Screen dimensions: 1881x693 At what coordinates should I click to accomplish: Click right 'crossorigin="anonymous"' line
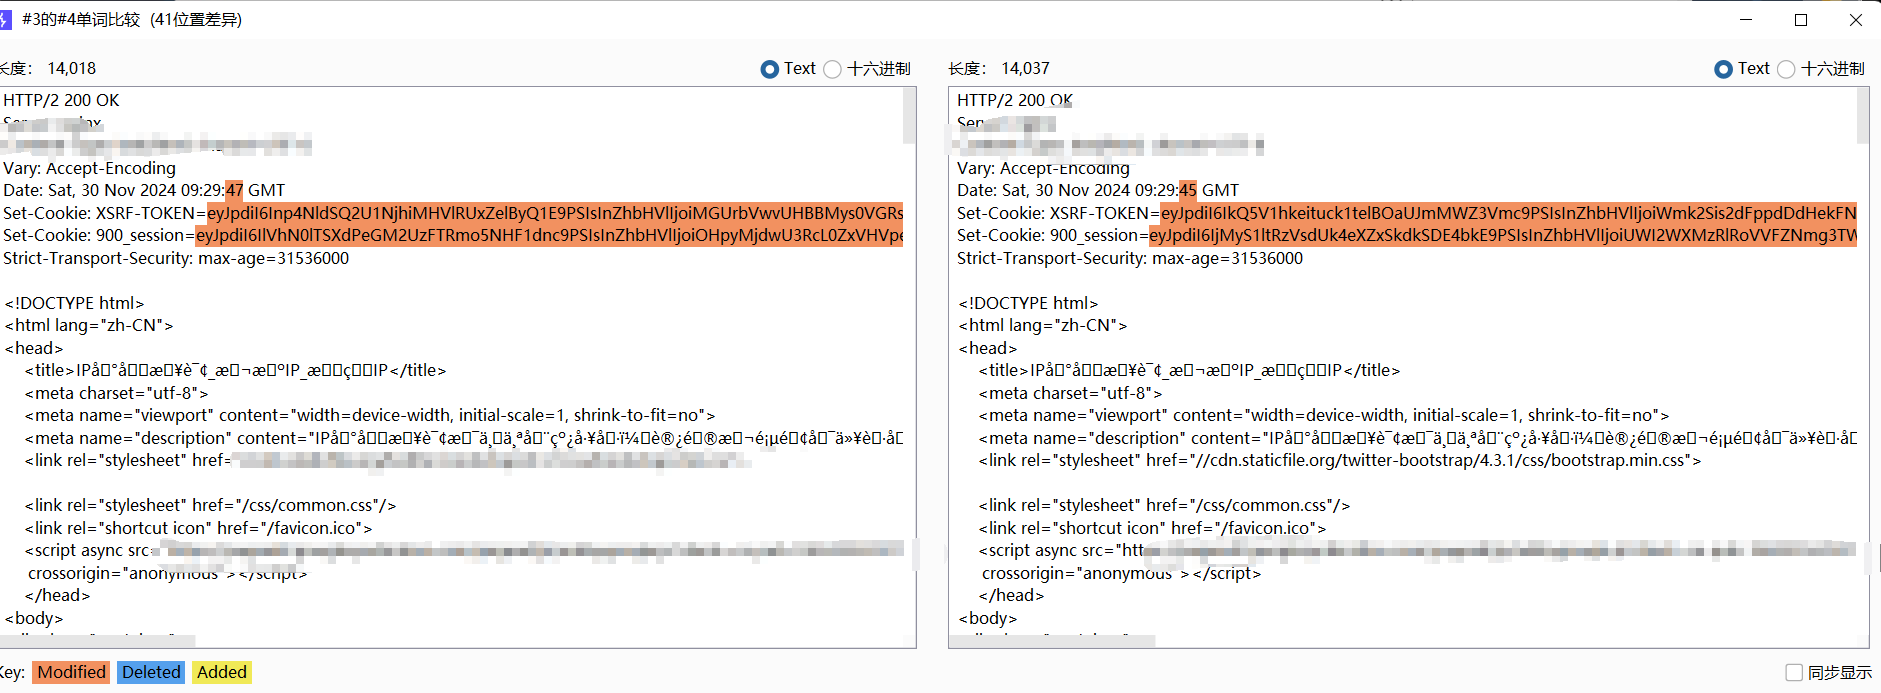[x=1122, y=573]
